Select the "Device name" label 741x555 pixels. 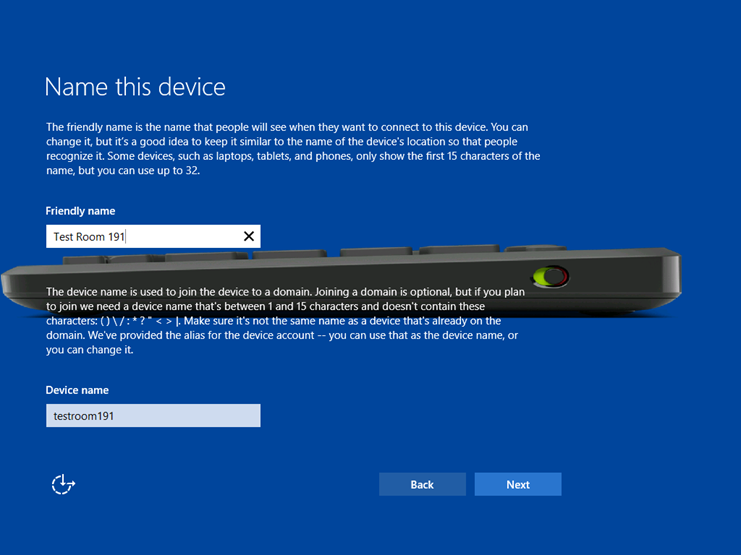click(77, 390)
